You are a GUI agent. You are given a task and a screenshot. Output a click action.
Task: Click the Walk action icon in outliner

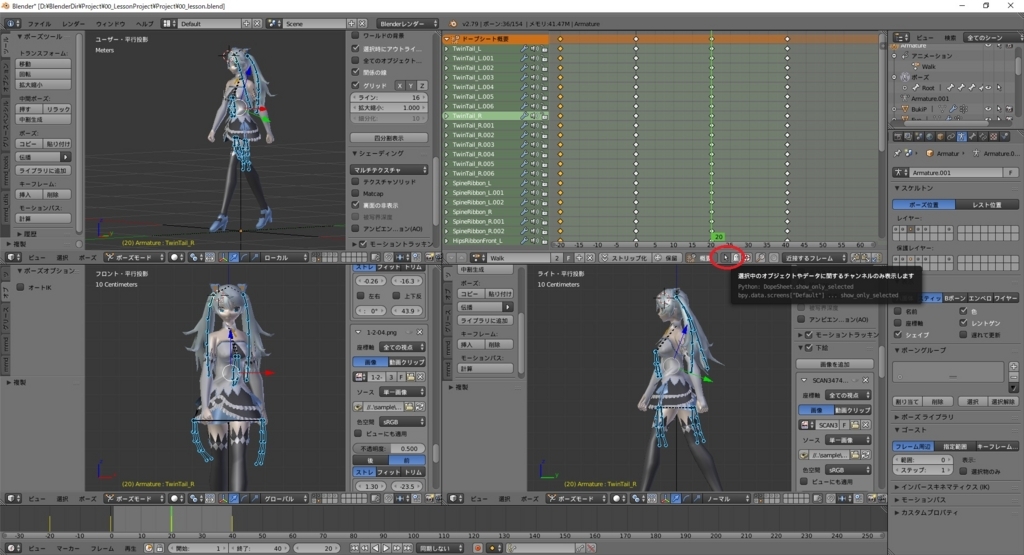[916, 66]
